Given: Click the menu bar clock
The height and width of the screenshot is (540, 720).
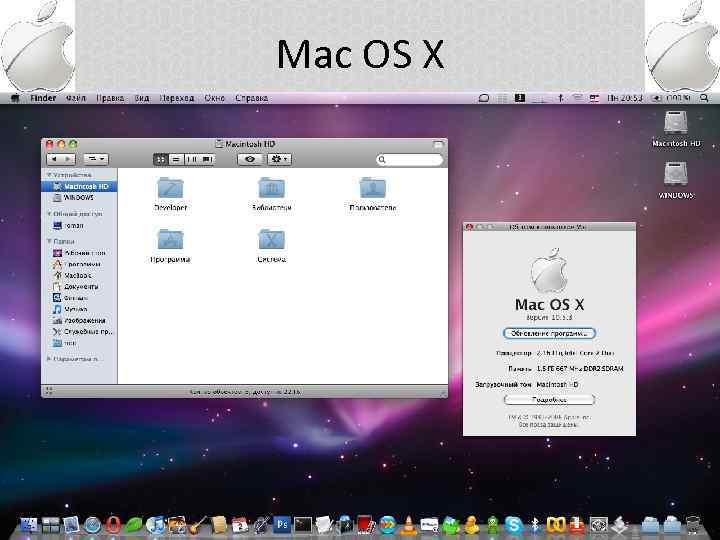Looking at the screenshot, I should click(624, 98).
